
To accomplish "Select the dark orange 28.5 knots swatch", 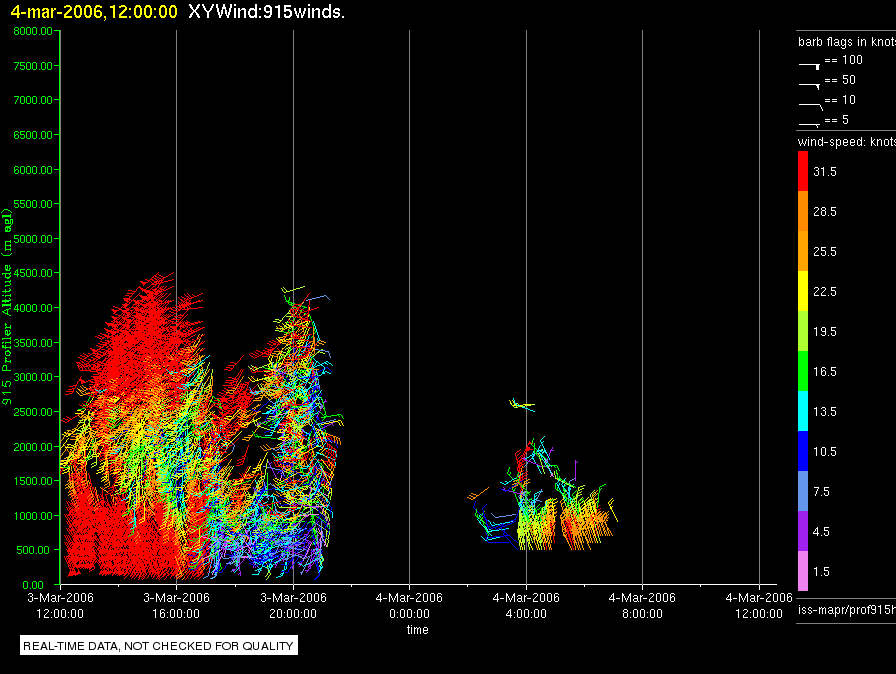I will point(803,211).
